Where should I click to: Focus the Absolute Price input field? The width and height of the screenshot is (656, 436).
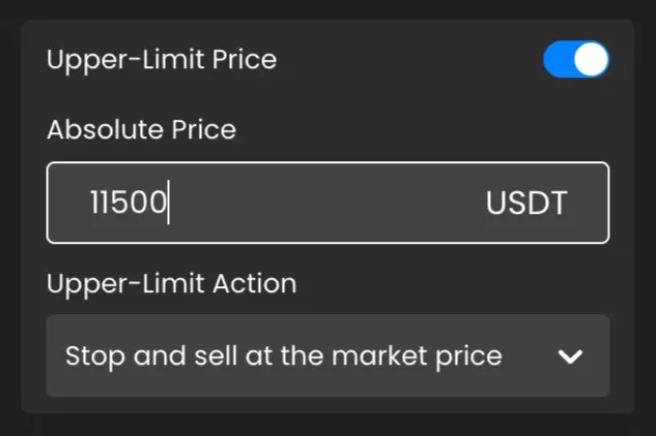click(x=328, y=203)
